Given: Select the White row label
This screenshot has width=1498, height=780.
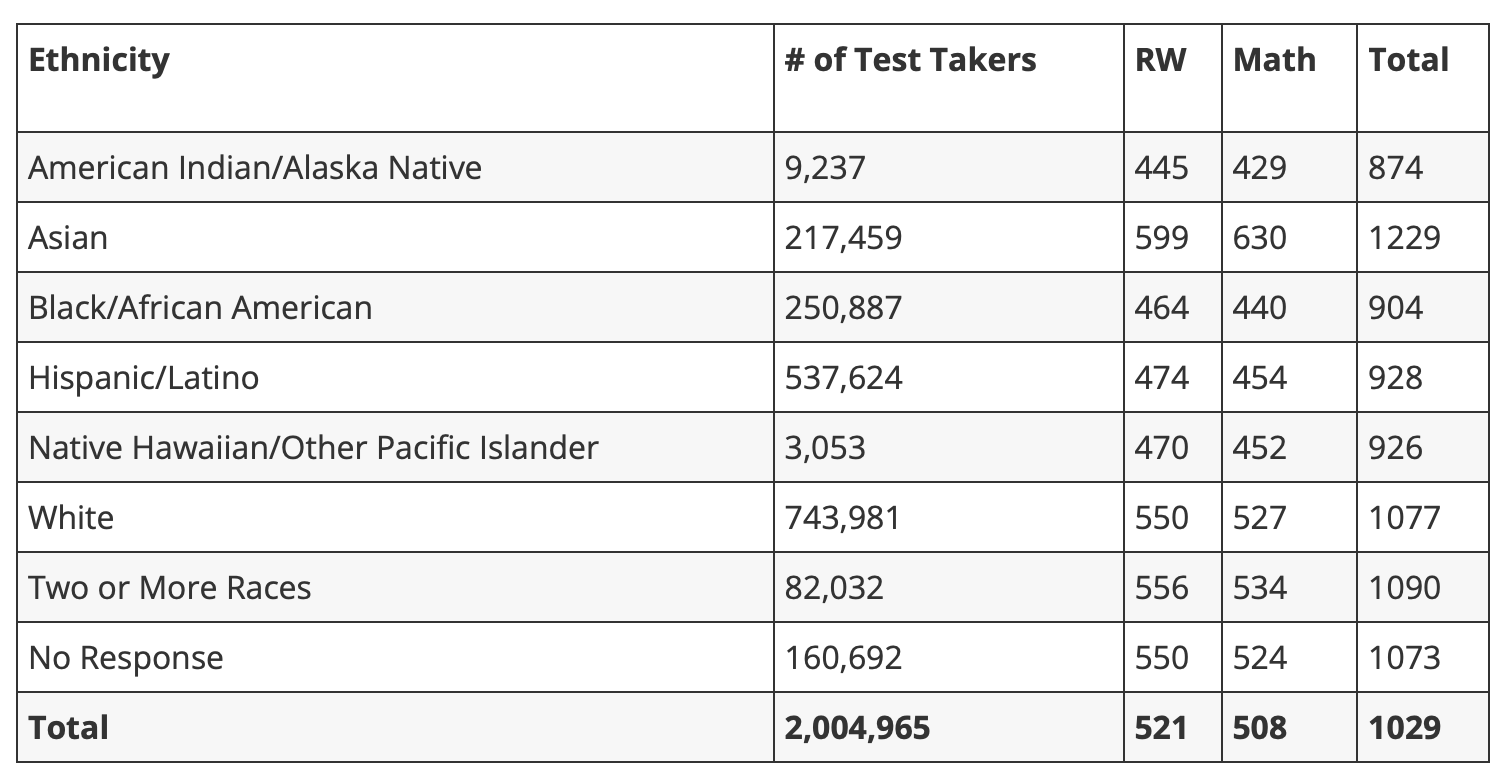Looking at the screenshot, I should [71, 517].
